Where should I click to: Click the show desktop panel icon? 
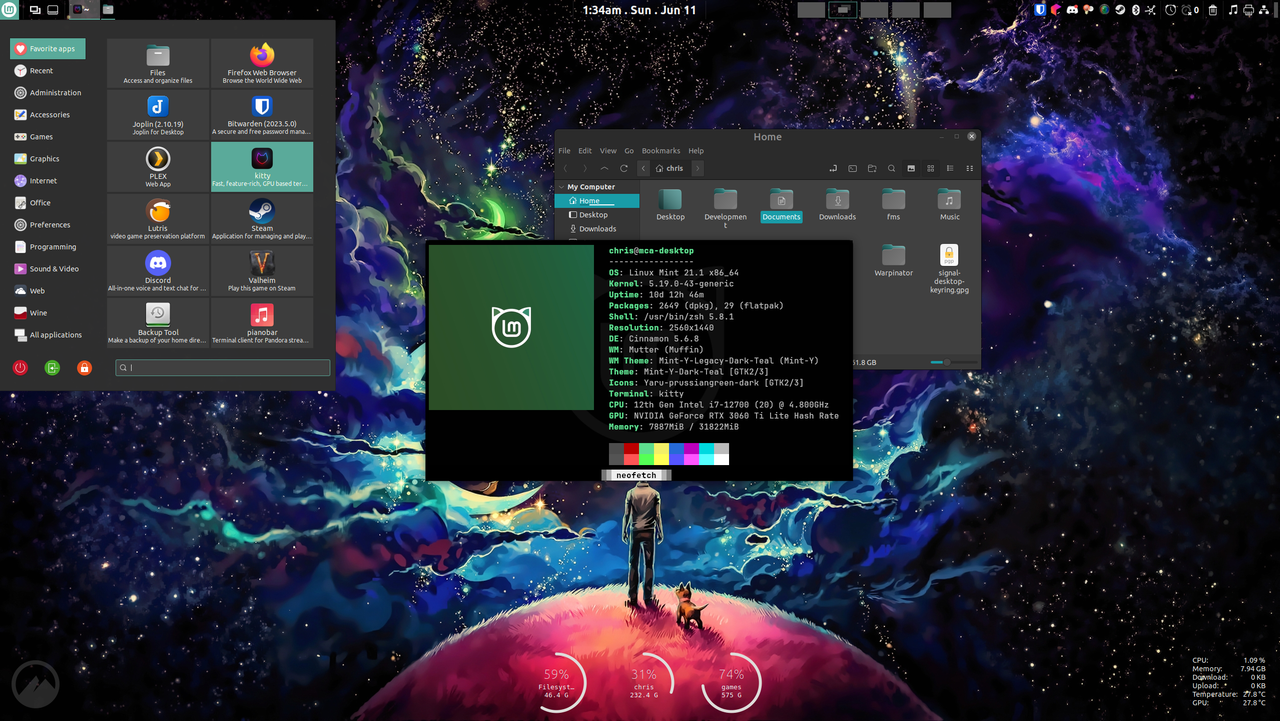(x=52, y=9)
